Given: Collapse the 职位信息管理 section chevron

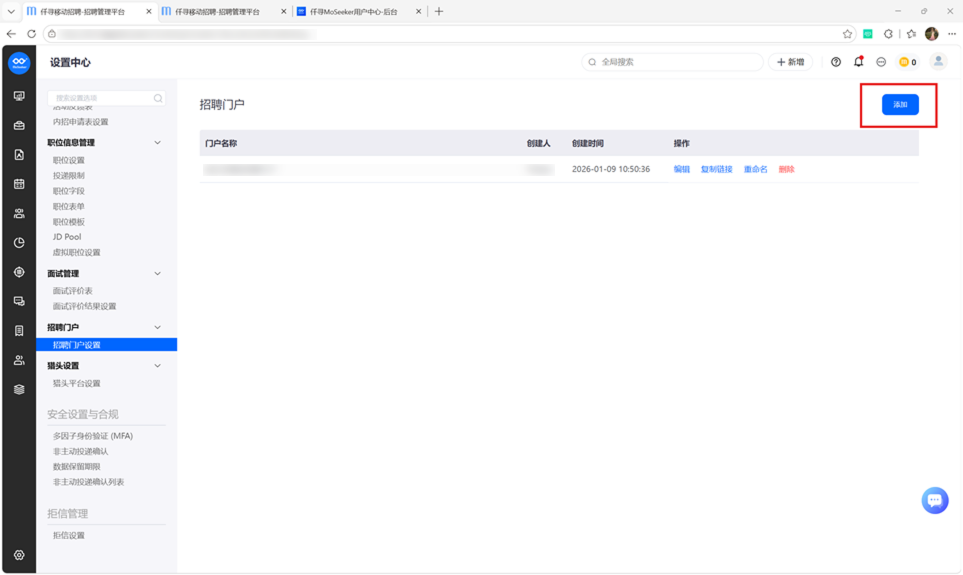Looking at the screenshot, I should point(157,143).
